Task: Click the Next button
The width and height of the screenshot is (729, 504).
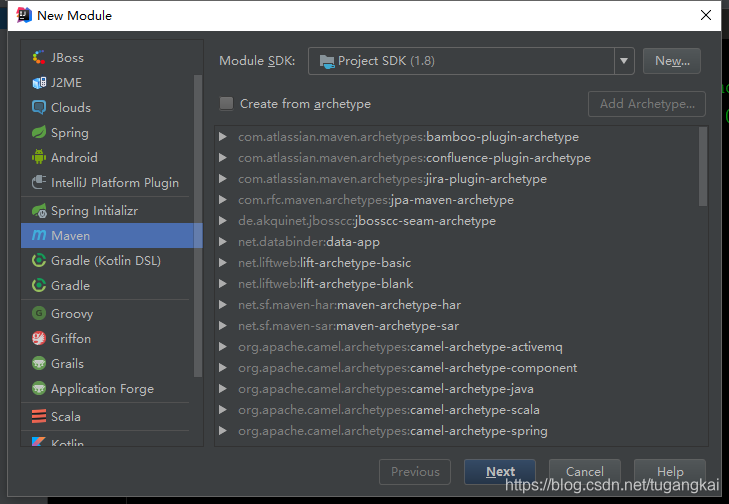Action: coord(500,471)
